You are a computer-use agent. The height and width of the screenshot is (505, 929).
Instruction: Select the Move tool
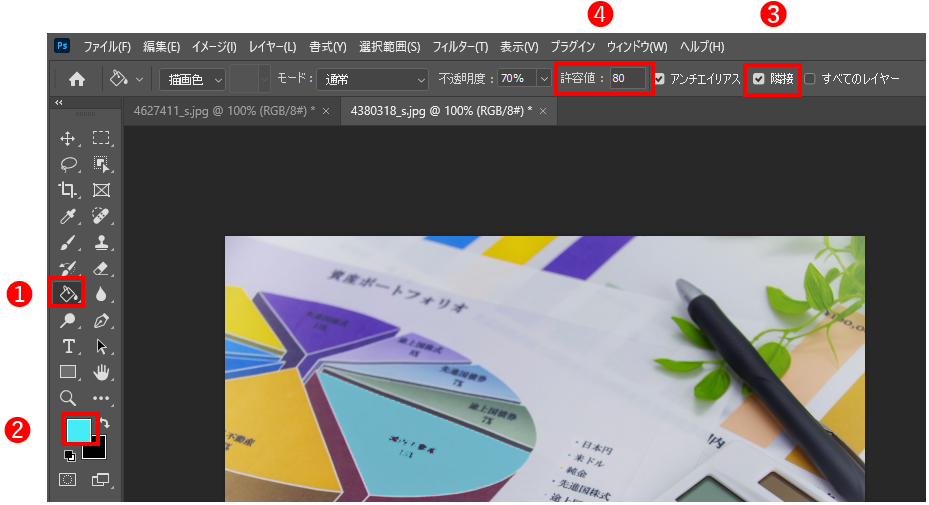pyautogui.click(x=68, y=138)
